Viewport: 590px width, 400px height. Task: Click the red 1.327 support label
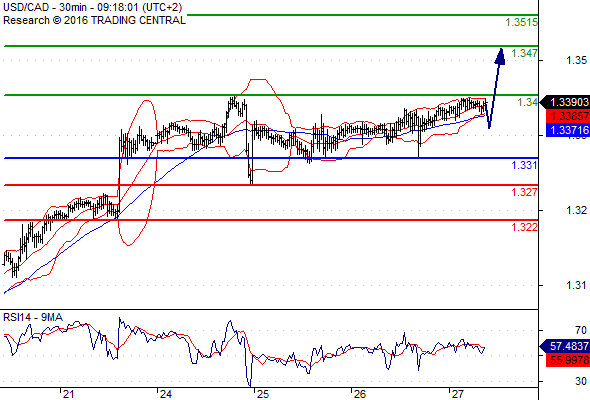click(524, 192)
